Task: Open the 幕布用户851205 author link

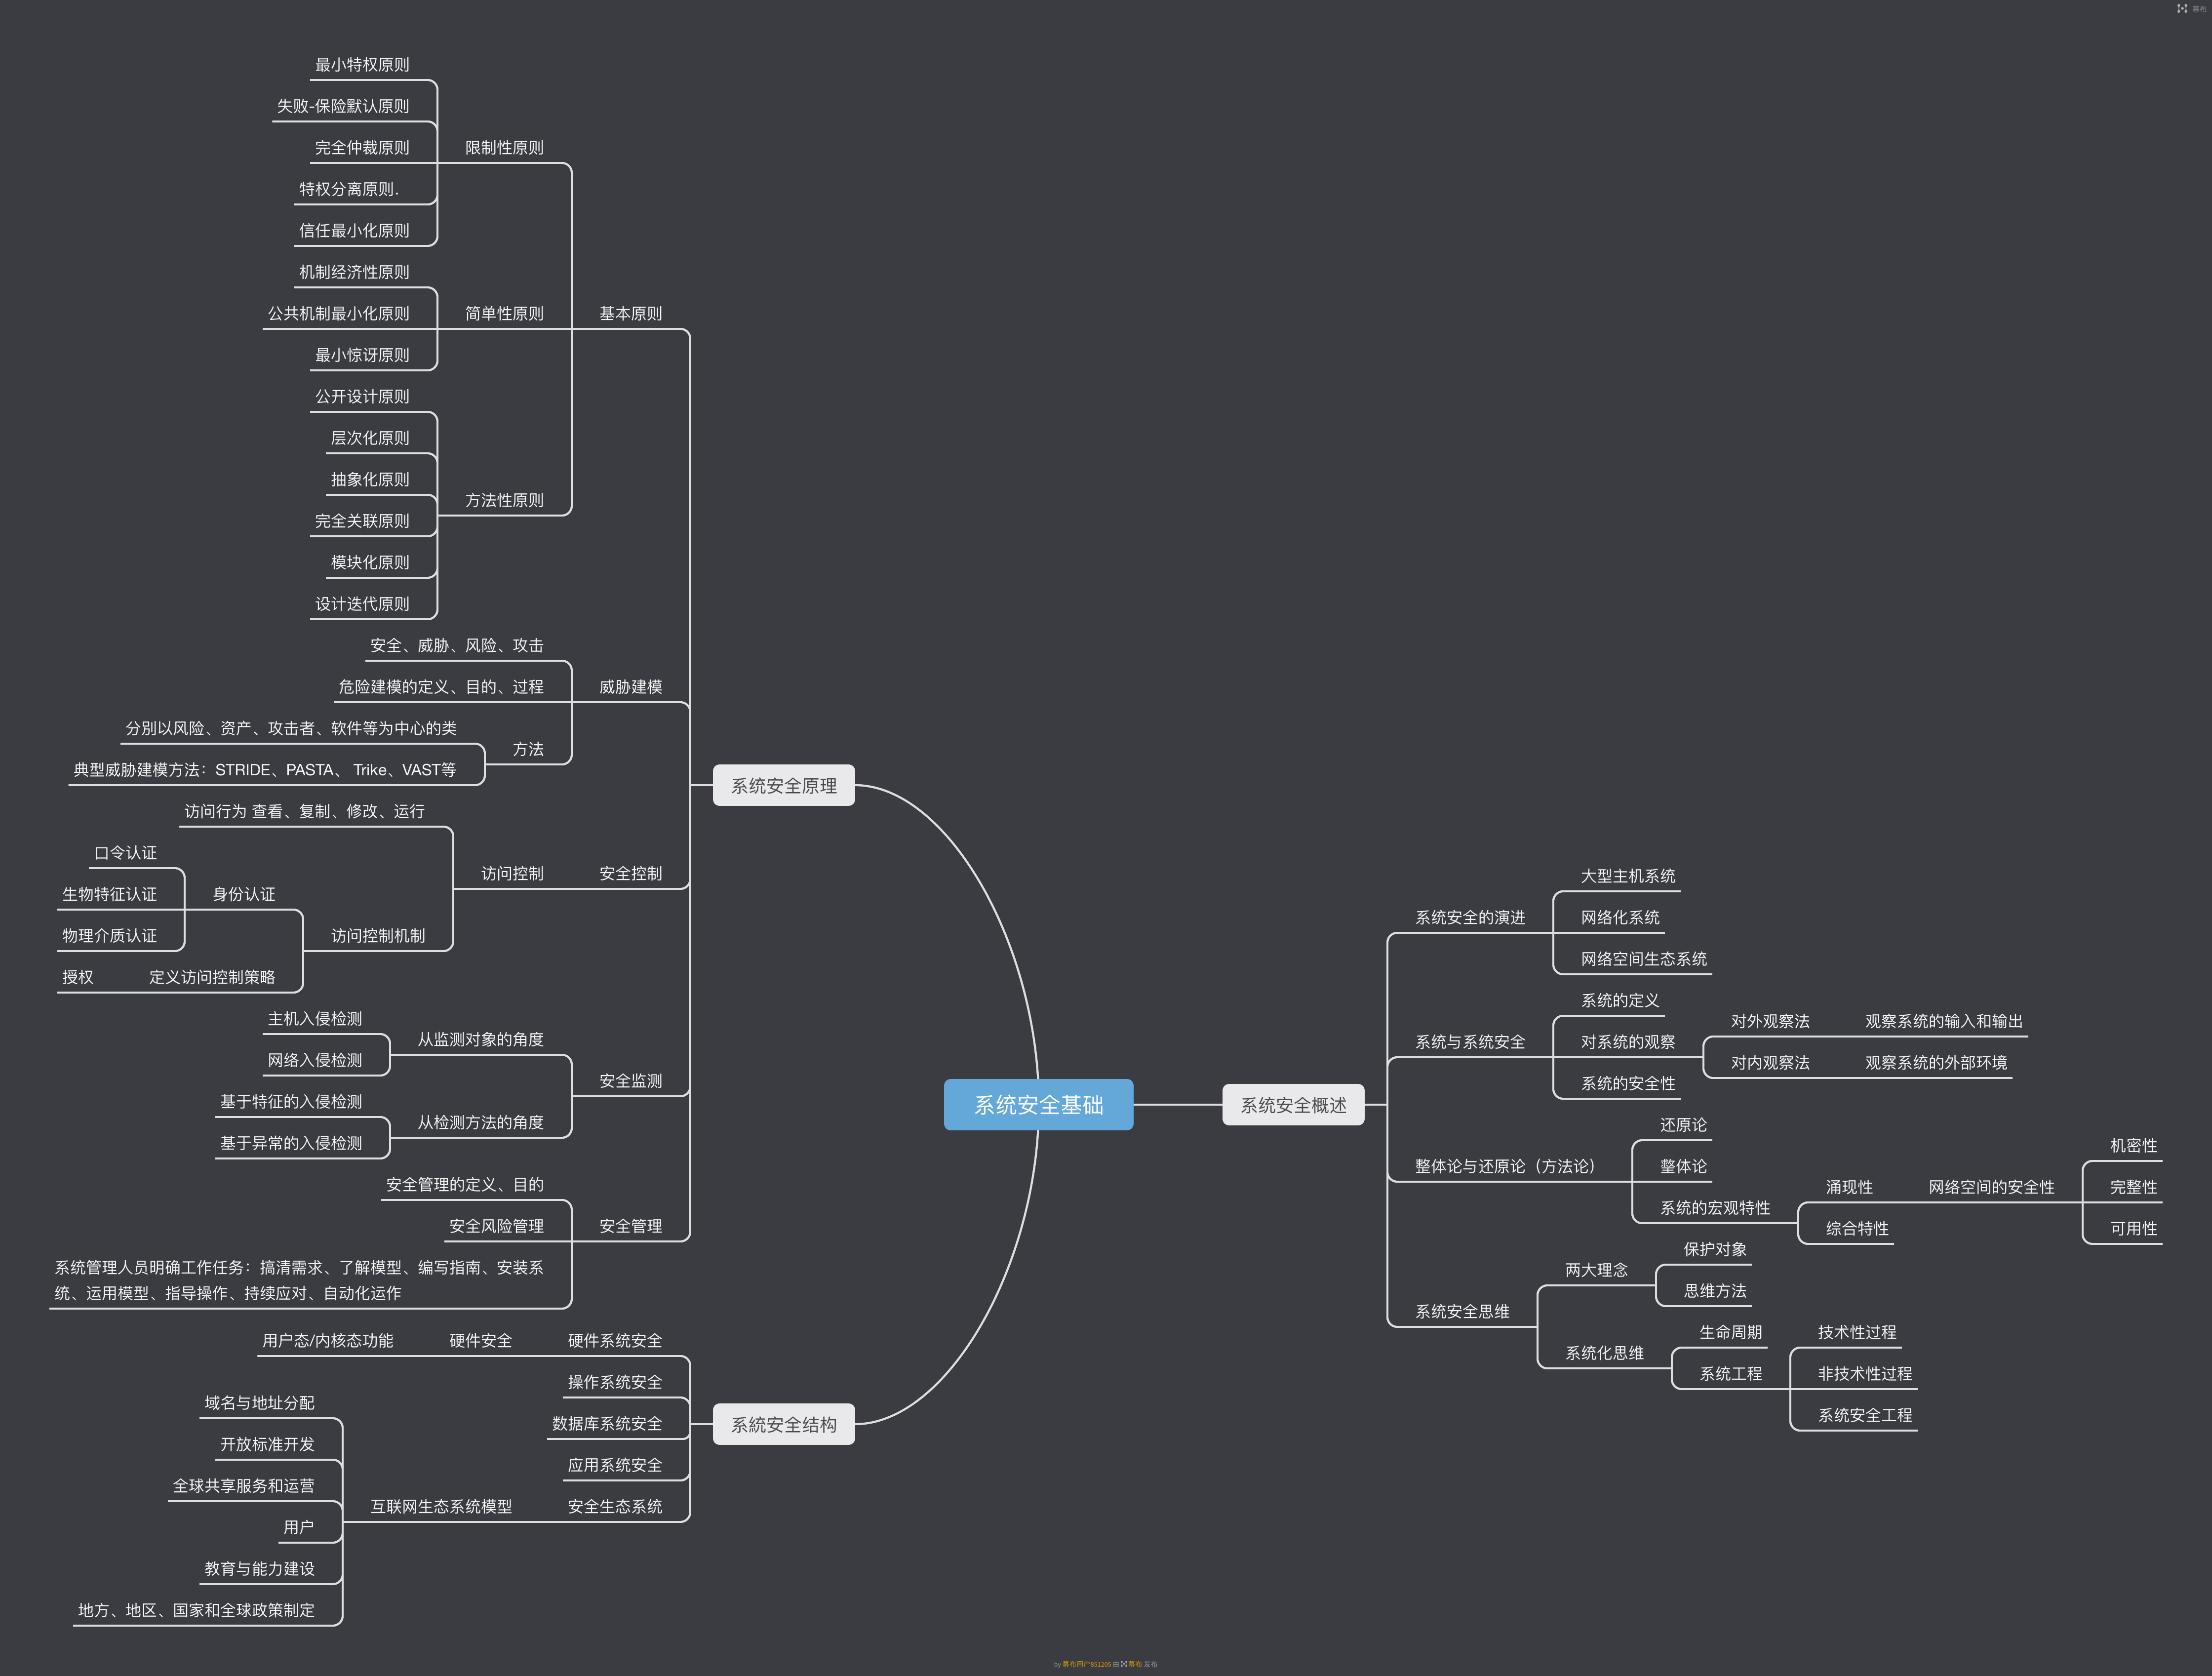Action: (1087, 1664)
